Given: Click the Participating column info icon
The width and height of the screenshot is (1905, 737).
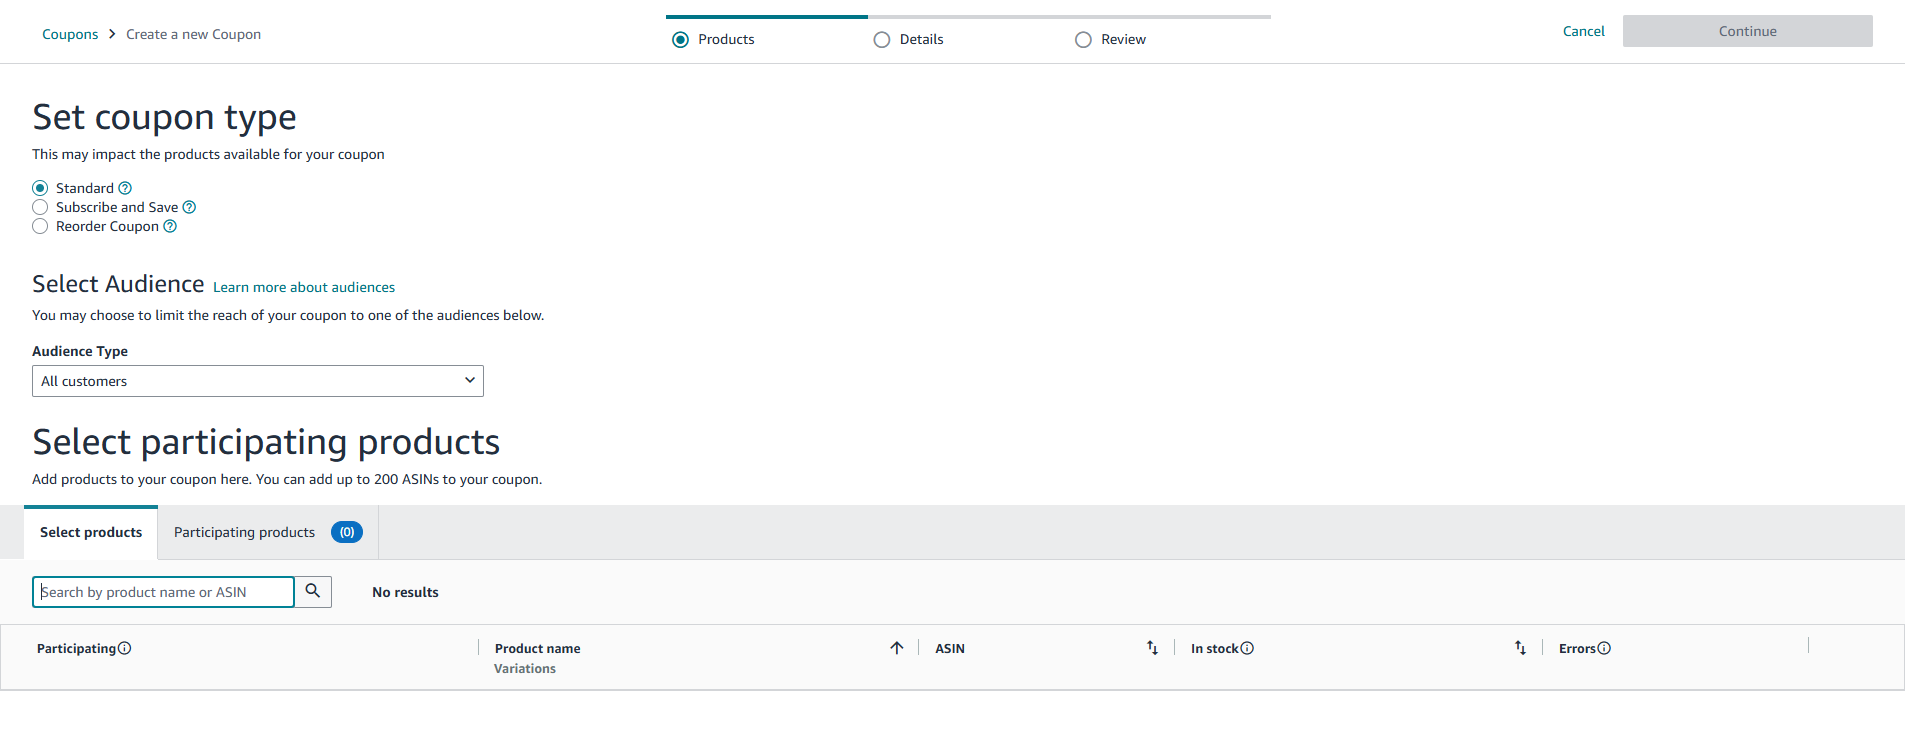Looking at the screenshot, I should click(x=125, y=648).
